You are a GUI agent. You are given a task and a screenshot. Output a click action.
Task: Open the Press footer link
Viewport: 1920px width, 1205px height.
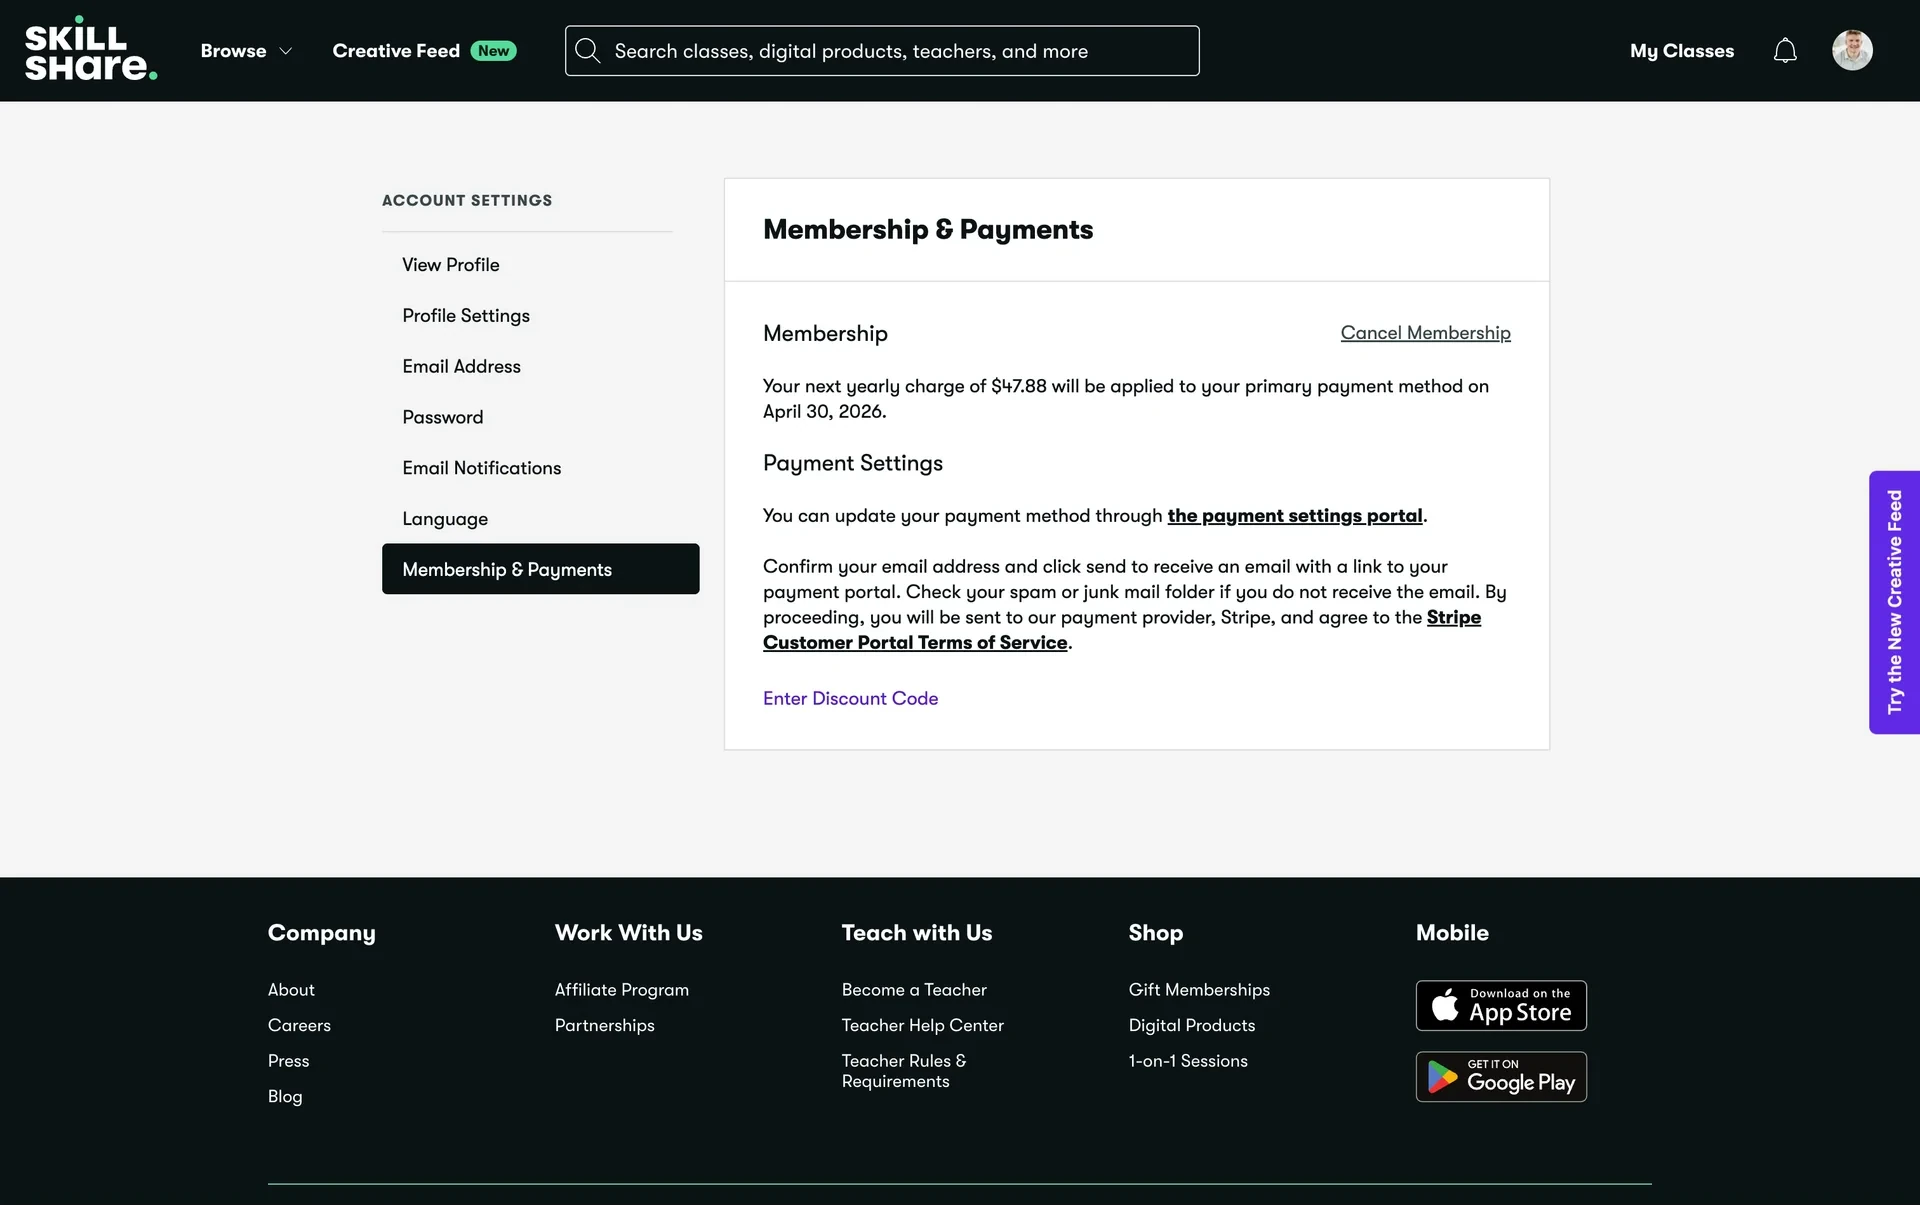click(x=288, y=1061)
